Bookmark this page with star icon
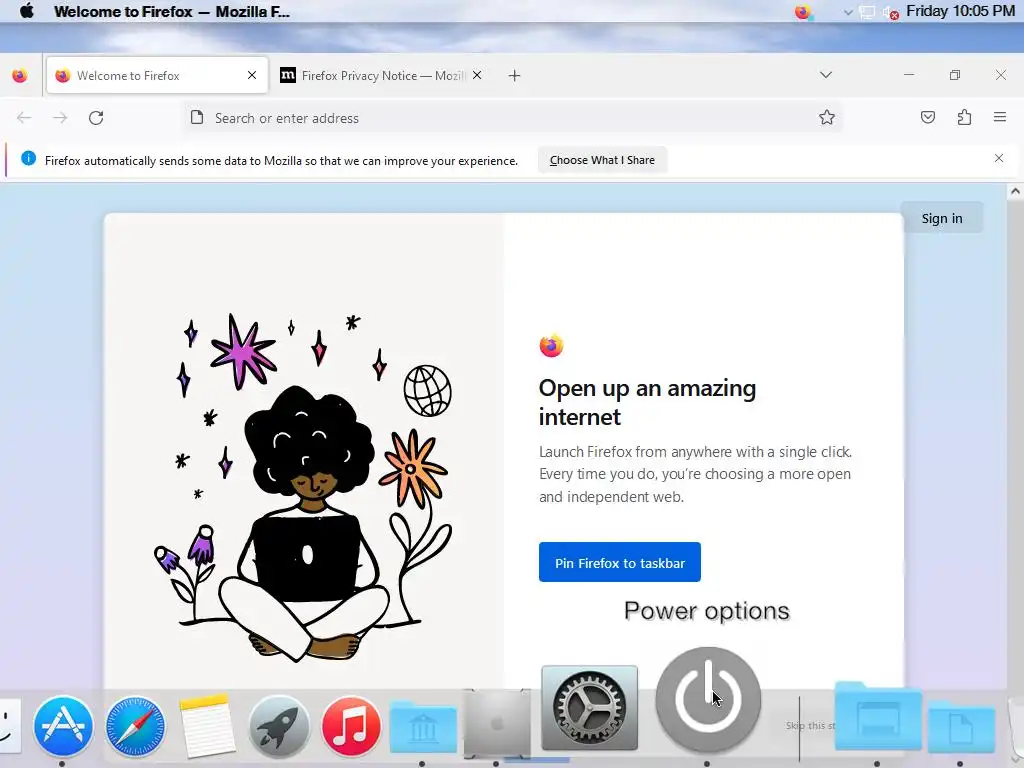1024x768 pixels. pyautogui.click(x=826, y=118)
